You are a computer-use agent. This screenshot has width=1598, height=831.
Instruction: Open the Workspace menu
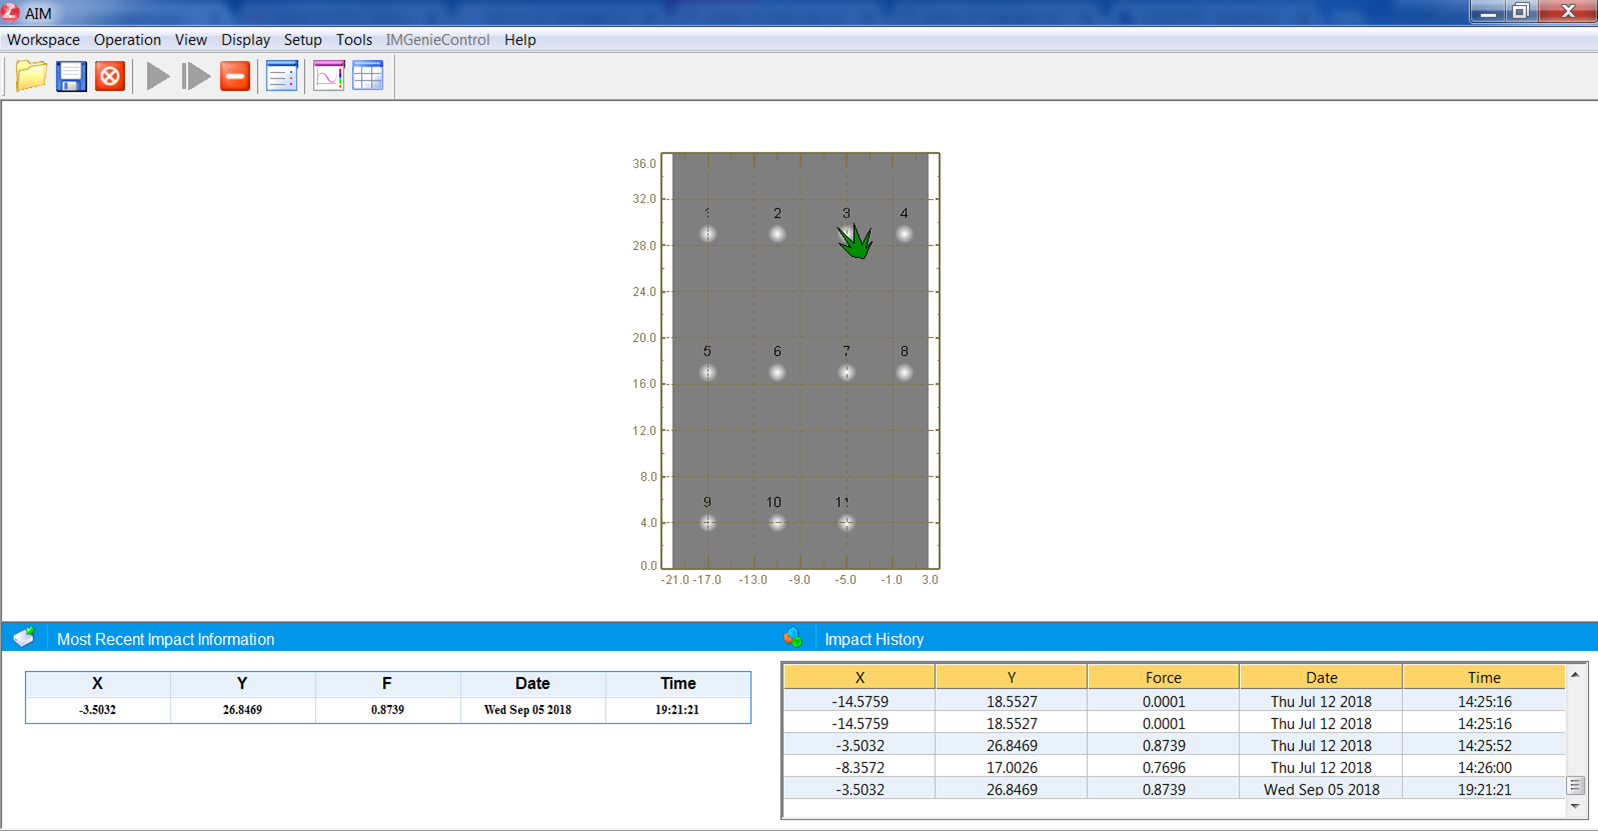[x=43, y=40]
